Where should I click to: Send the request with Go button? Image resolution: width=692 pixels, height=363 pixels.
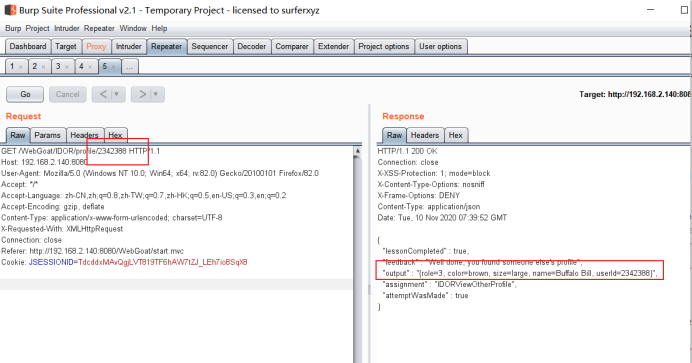pyautogui.click(x=25, y=94)
